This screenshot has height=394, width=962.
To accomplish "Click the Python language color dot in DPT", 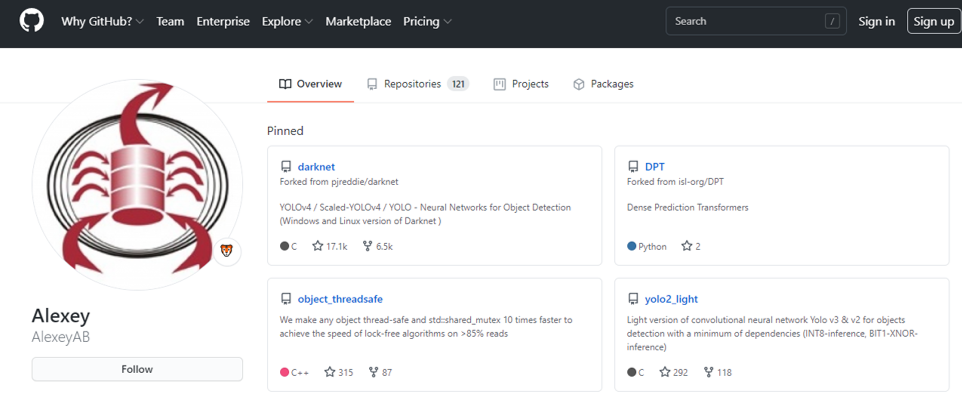I will [632, 246].
